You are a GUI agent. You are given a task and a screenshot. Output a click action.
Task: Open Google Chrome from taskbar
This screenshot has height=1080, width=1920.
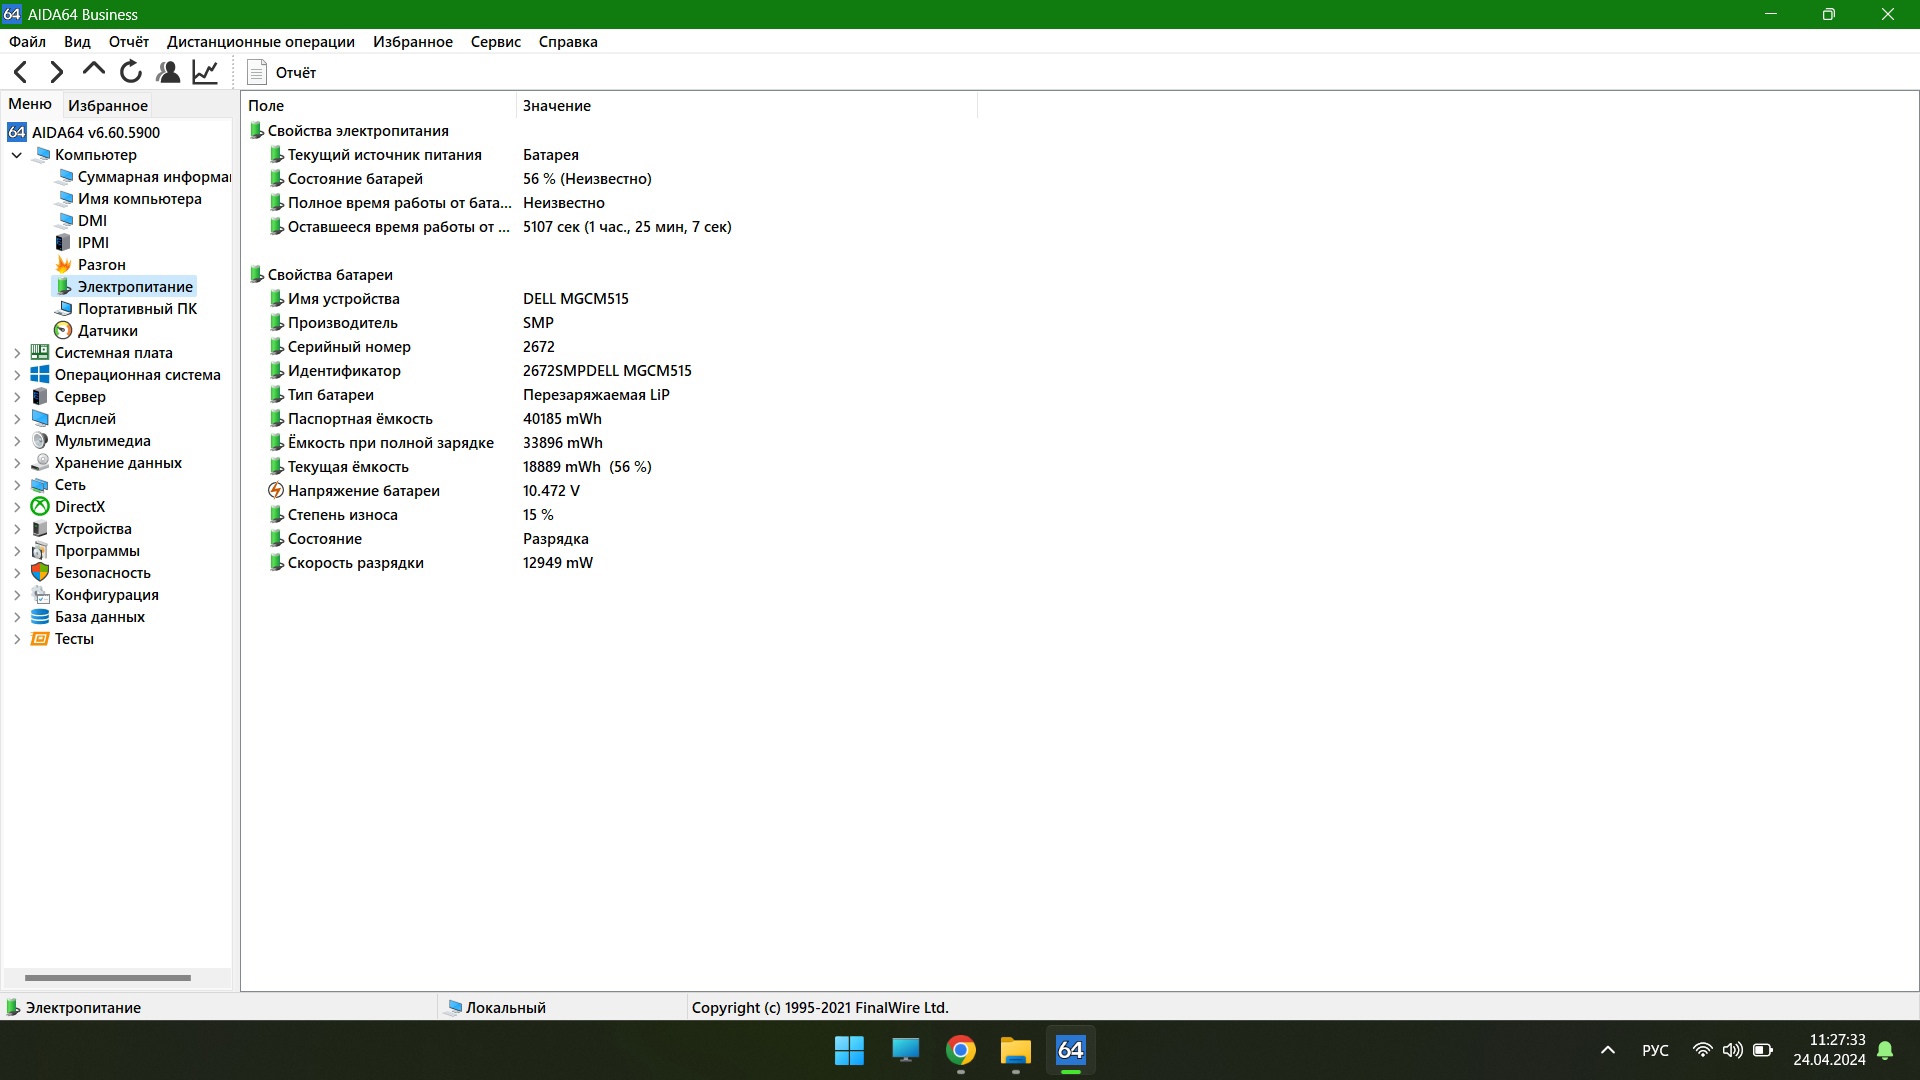961,1051
